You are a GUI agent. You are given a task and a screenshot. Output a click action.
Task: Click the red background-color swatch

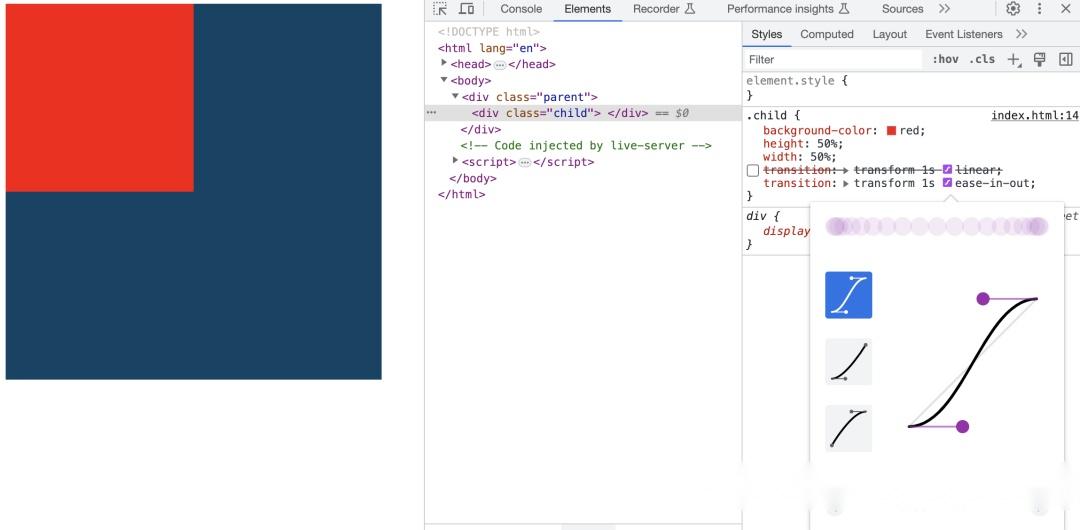tap(891, 130)
